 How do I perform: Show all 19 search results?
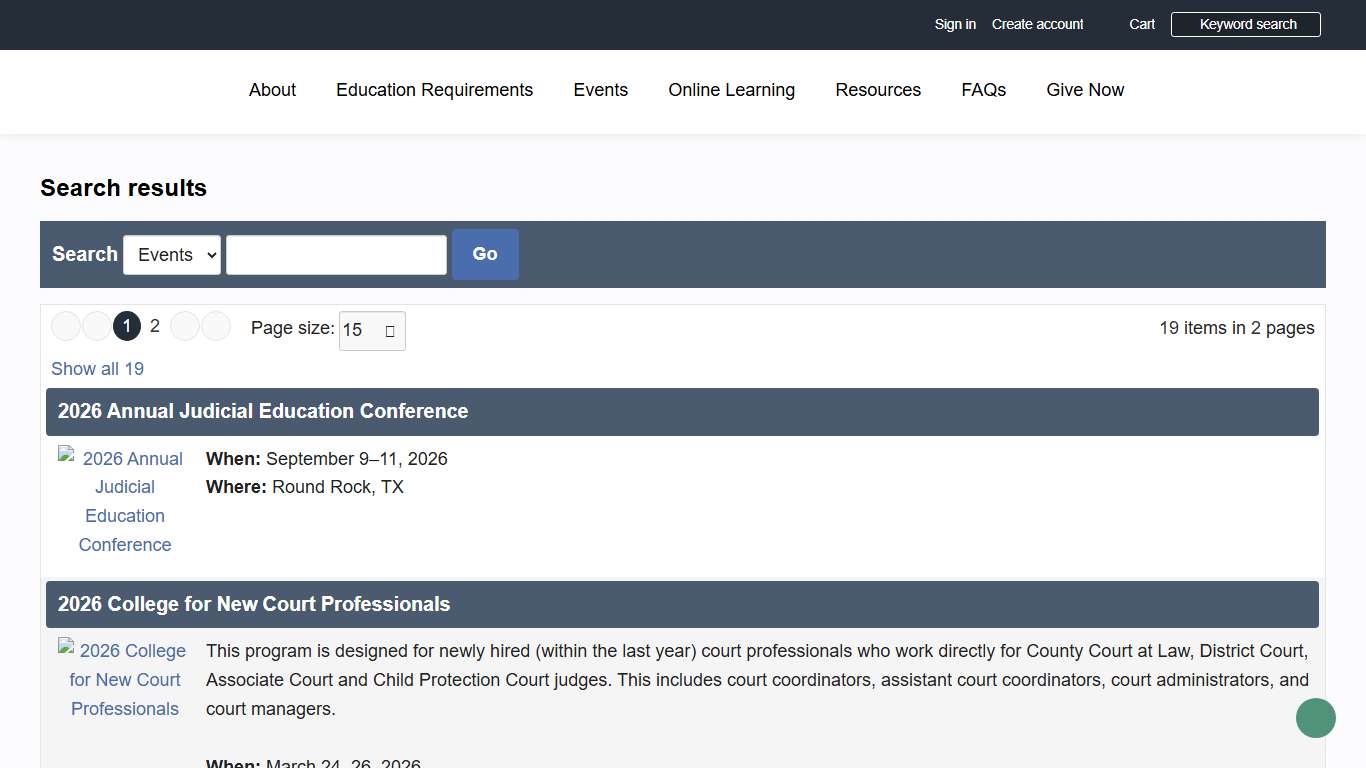(97, 368)
